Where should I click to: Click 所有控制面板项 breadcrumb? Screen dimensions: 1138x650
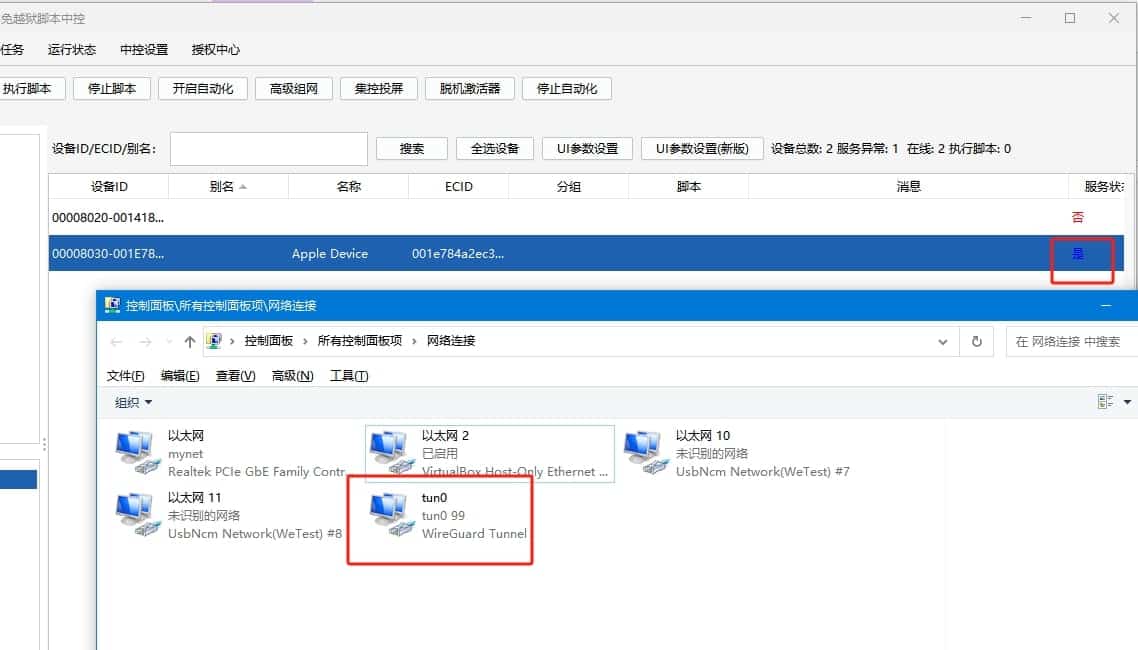pos(359,341)
